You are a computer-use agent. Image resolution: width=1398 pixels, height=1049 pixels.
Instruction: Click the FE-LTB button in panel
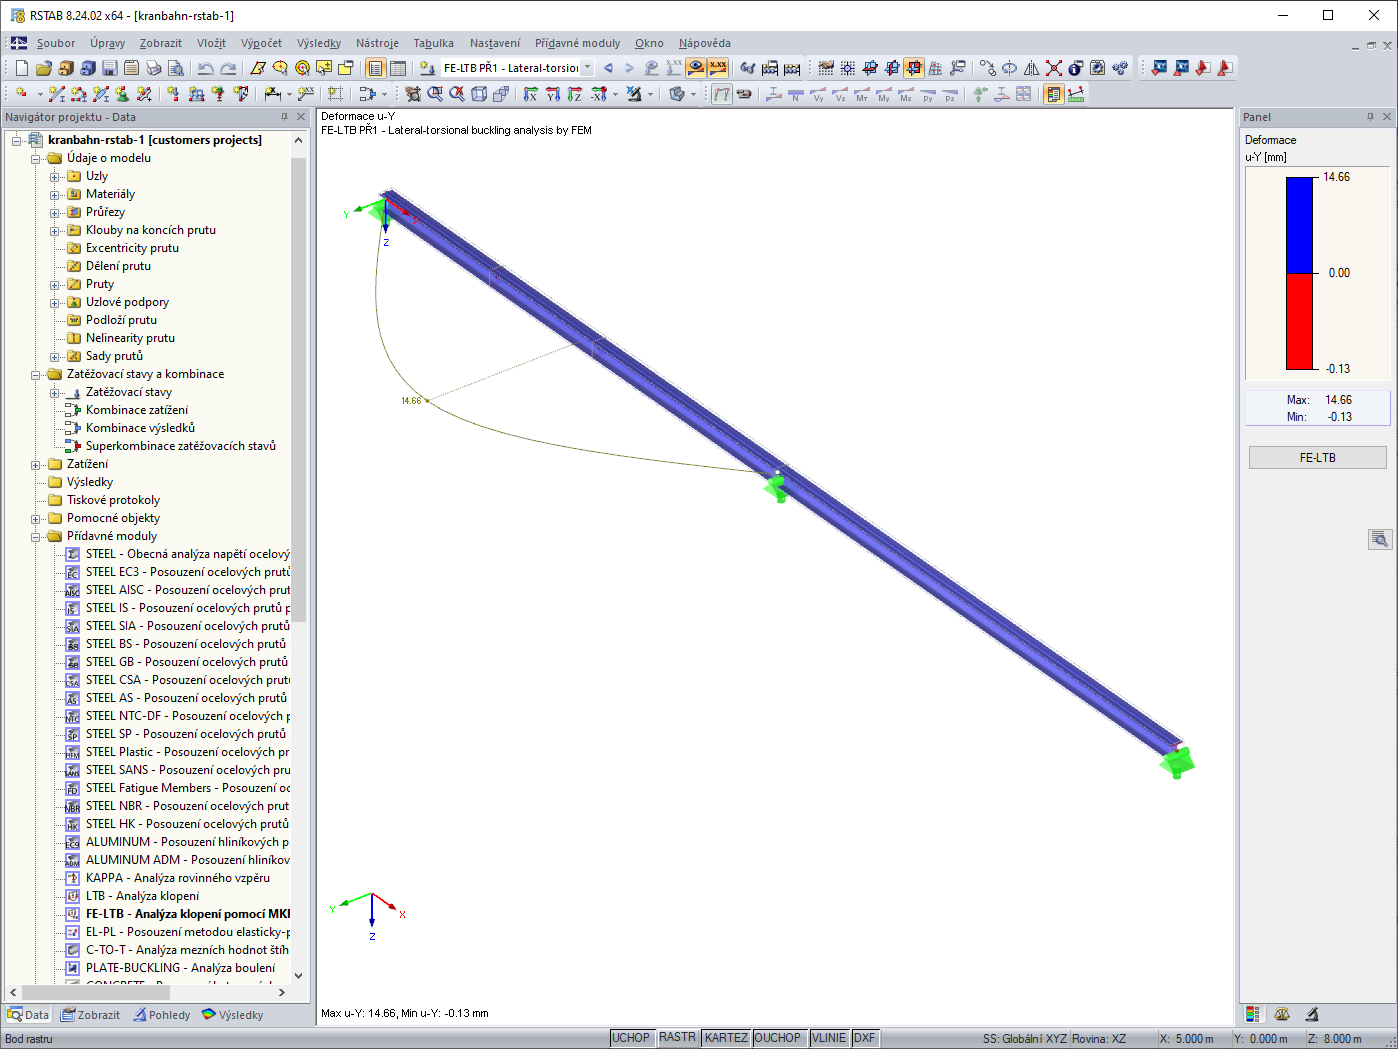click(1317, 458)
